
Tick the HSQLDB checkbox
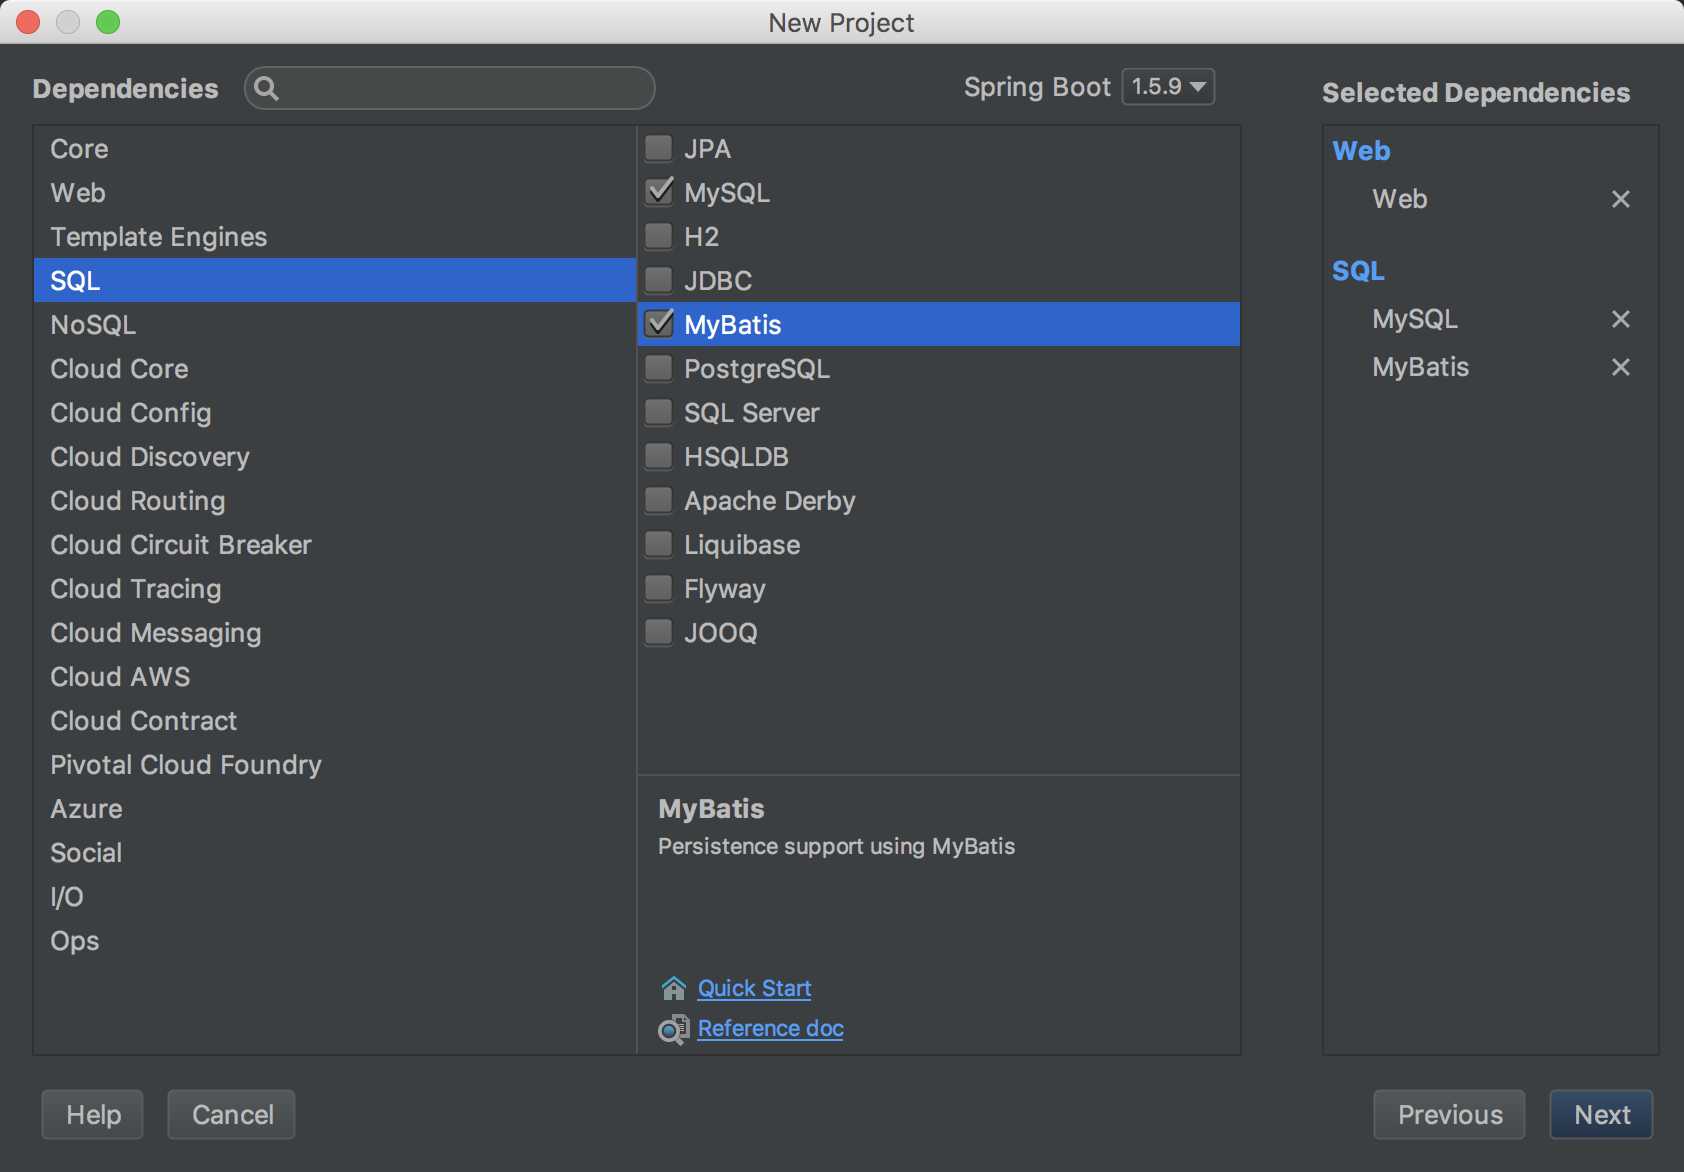[659, 456]
